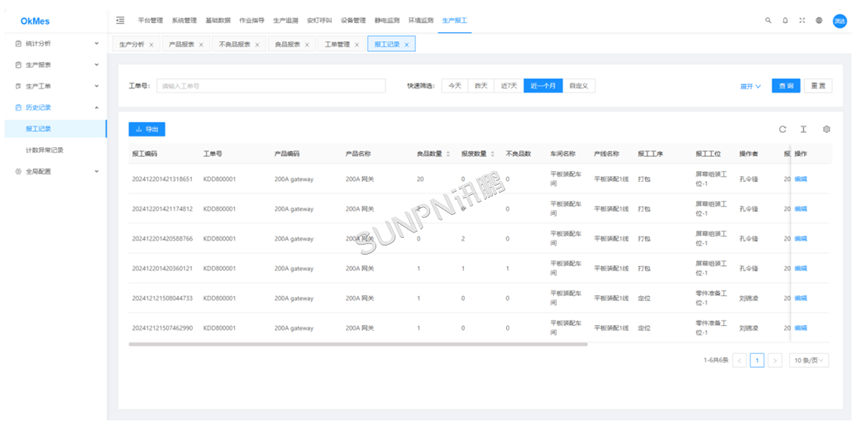
Task: Click the 报工编码 column header
Action: [x=145, y=154]
